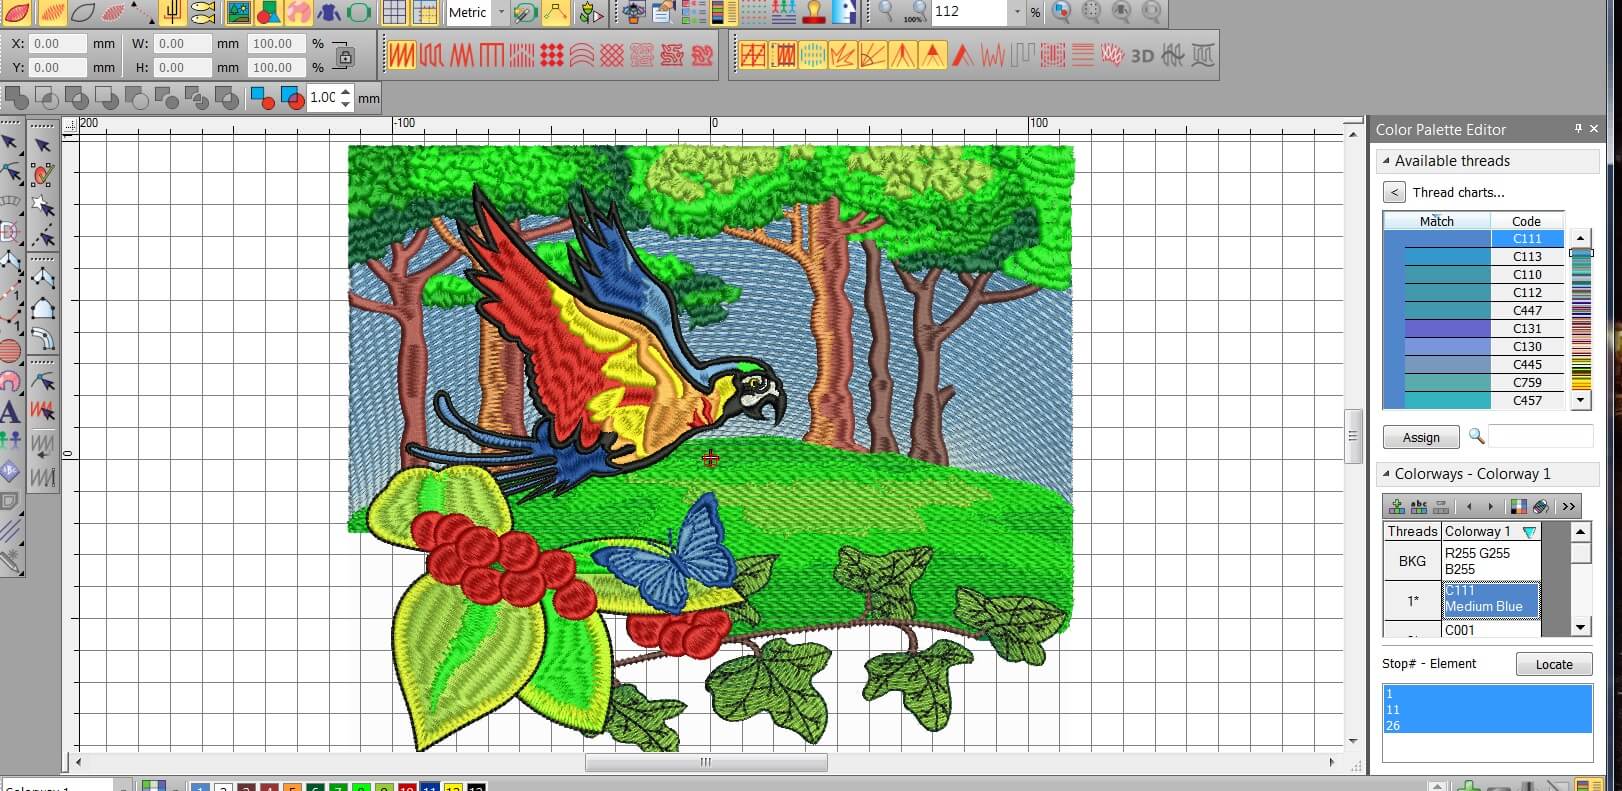Screen dimensions: 1622x791
Task: Open the Metric units dropdown
Action: tap(502, 12)
